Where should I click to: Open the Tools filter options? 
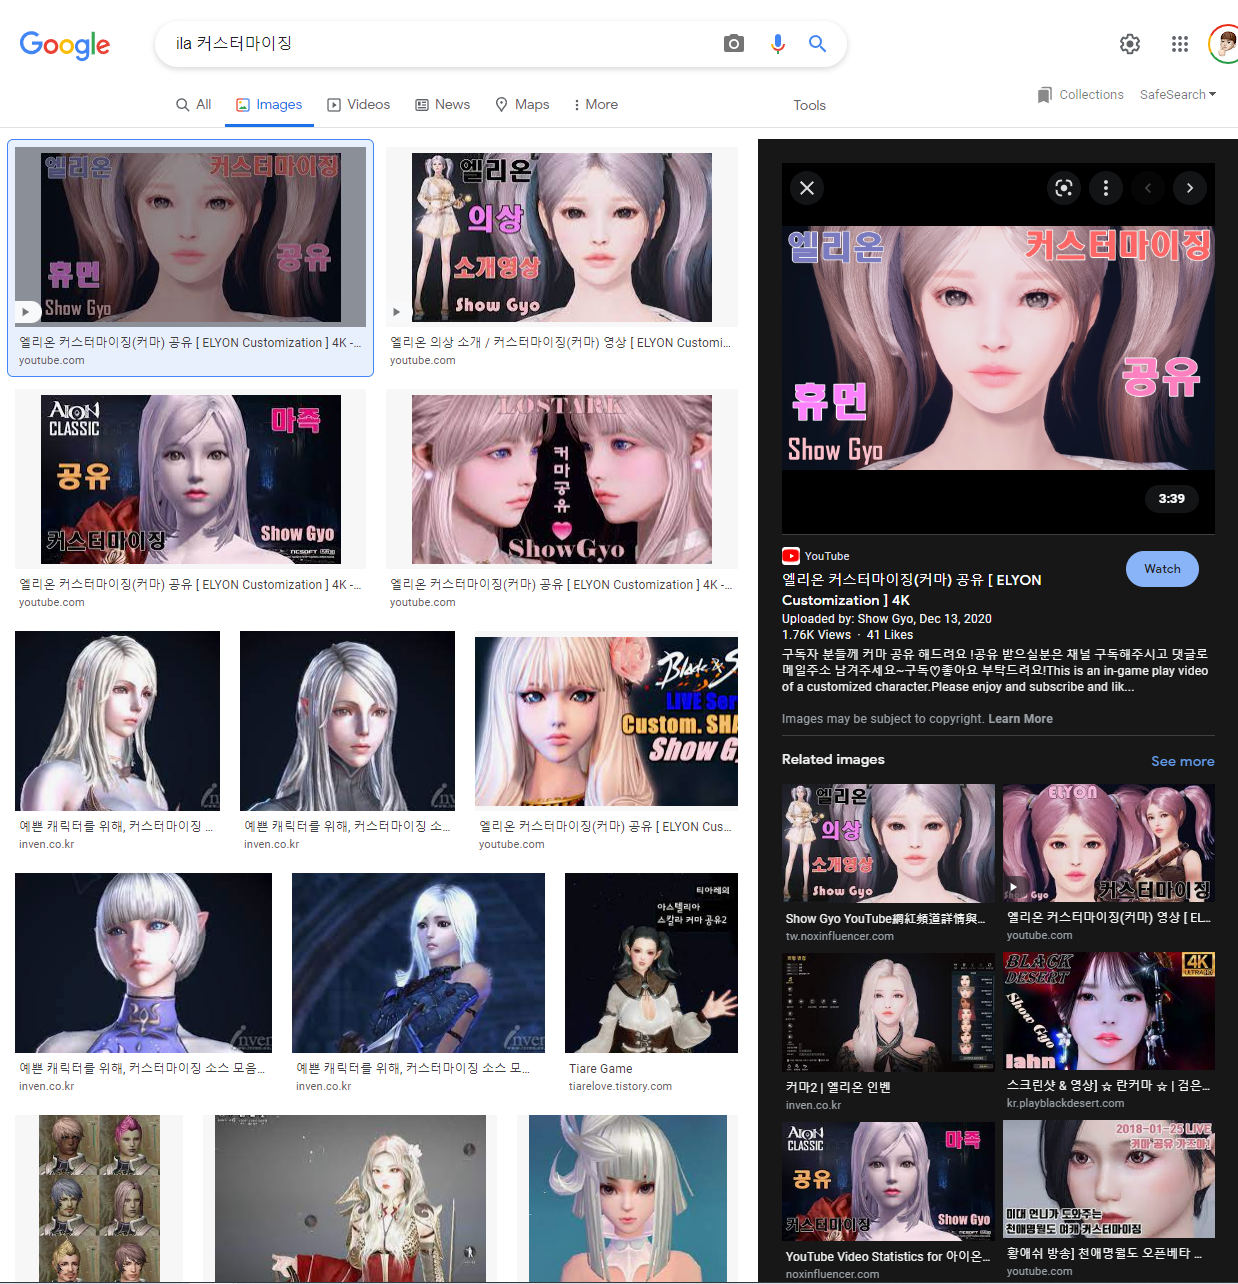pyautogui.click(x=810, y=105)
